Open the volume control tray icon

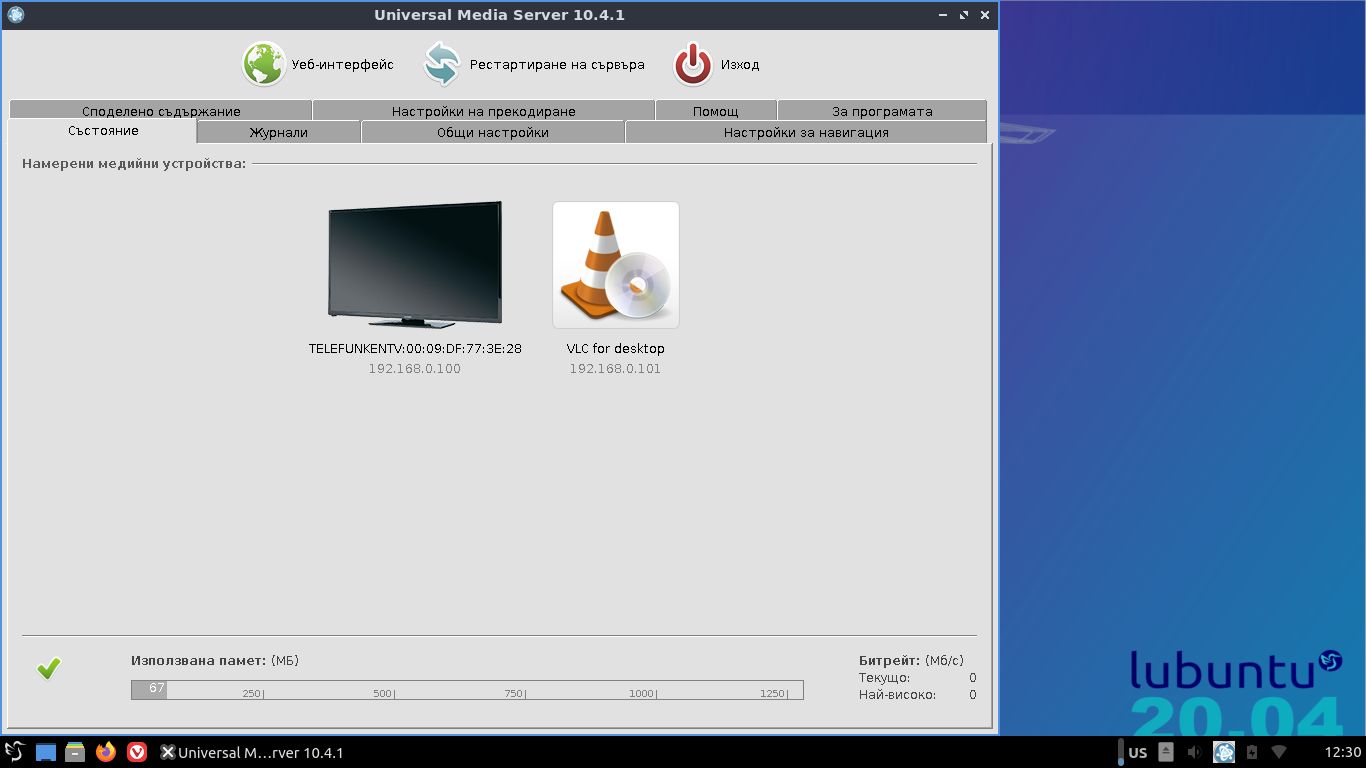(1194, 752)
